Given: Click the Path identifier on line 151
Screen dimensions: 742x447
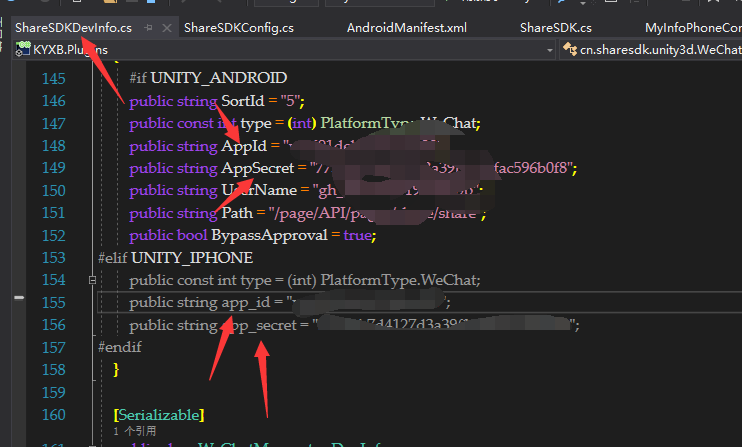Looking at the screenshot, I should click(237, 213).
